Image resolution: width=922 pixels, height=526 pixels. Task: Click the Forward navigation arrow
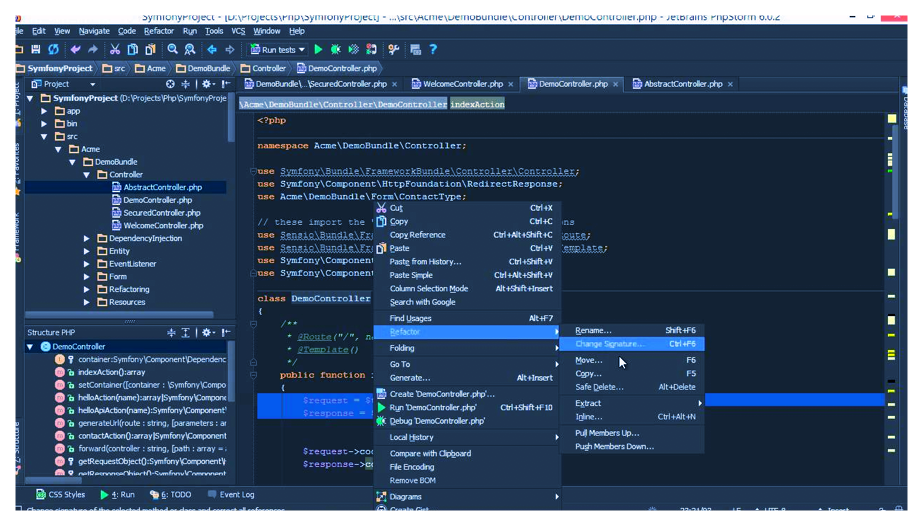229,49
